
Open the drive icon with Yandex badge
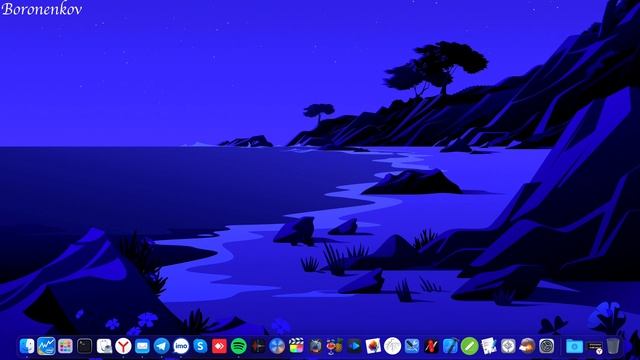point(594,347)
